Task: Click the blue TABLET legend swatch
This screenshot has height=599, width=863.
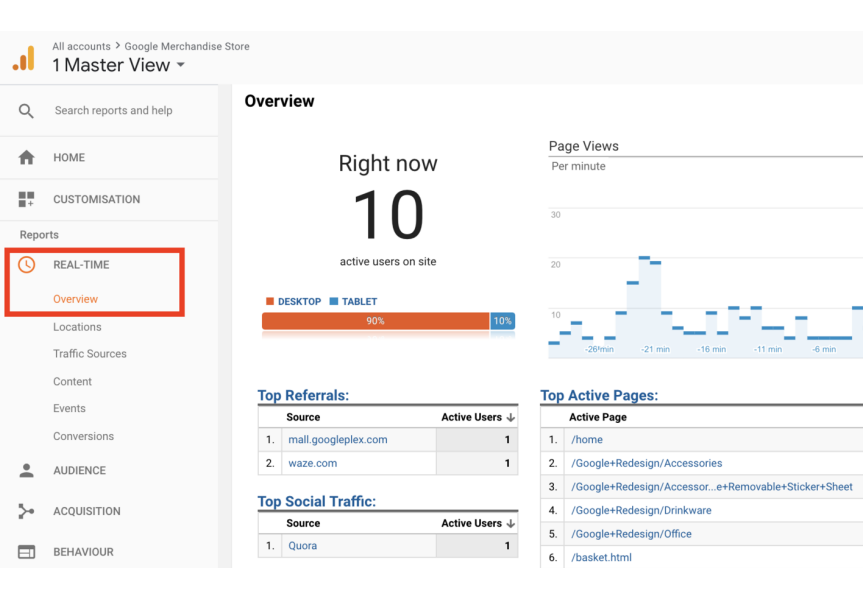Action: pyautogui.click(x=334, y=301)
